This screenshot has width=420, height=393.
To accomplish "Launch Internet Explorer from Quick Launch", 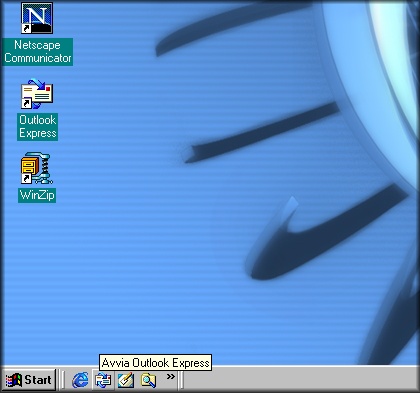I will tap(80, 380).
